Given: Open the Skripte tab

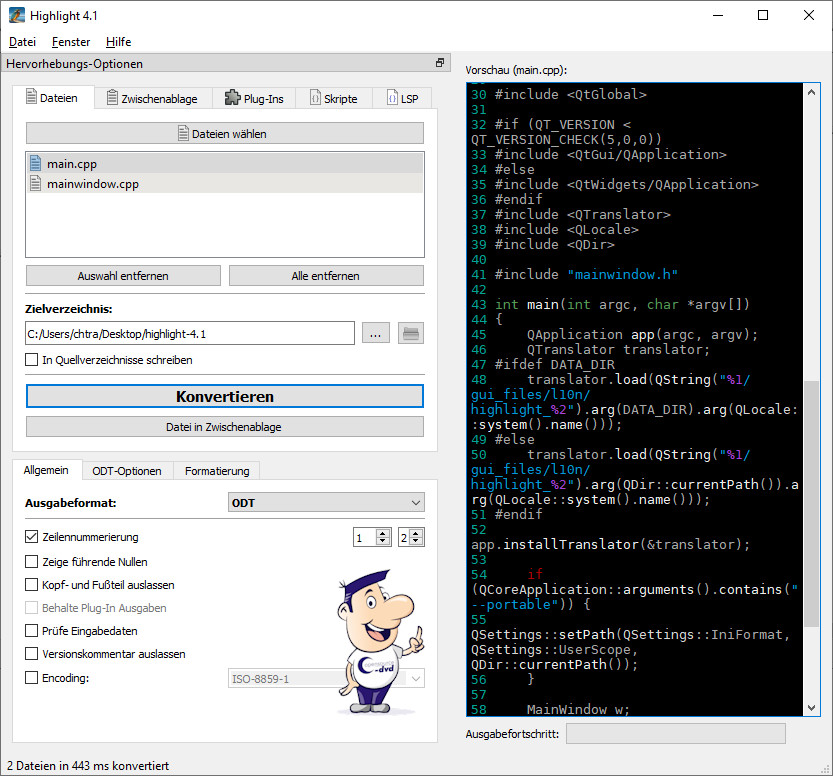Looking at the screenshot, I should tap(332, 99).
